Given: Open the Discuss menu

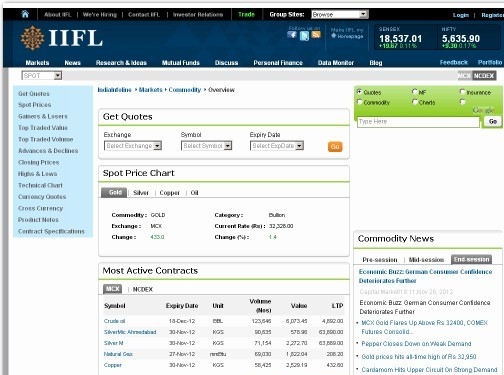Looking at the screenshot, I should (226, 63).
